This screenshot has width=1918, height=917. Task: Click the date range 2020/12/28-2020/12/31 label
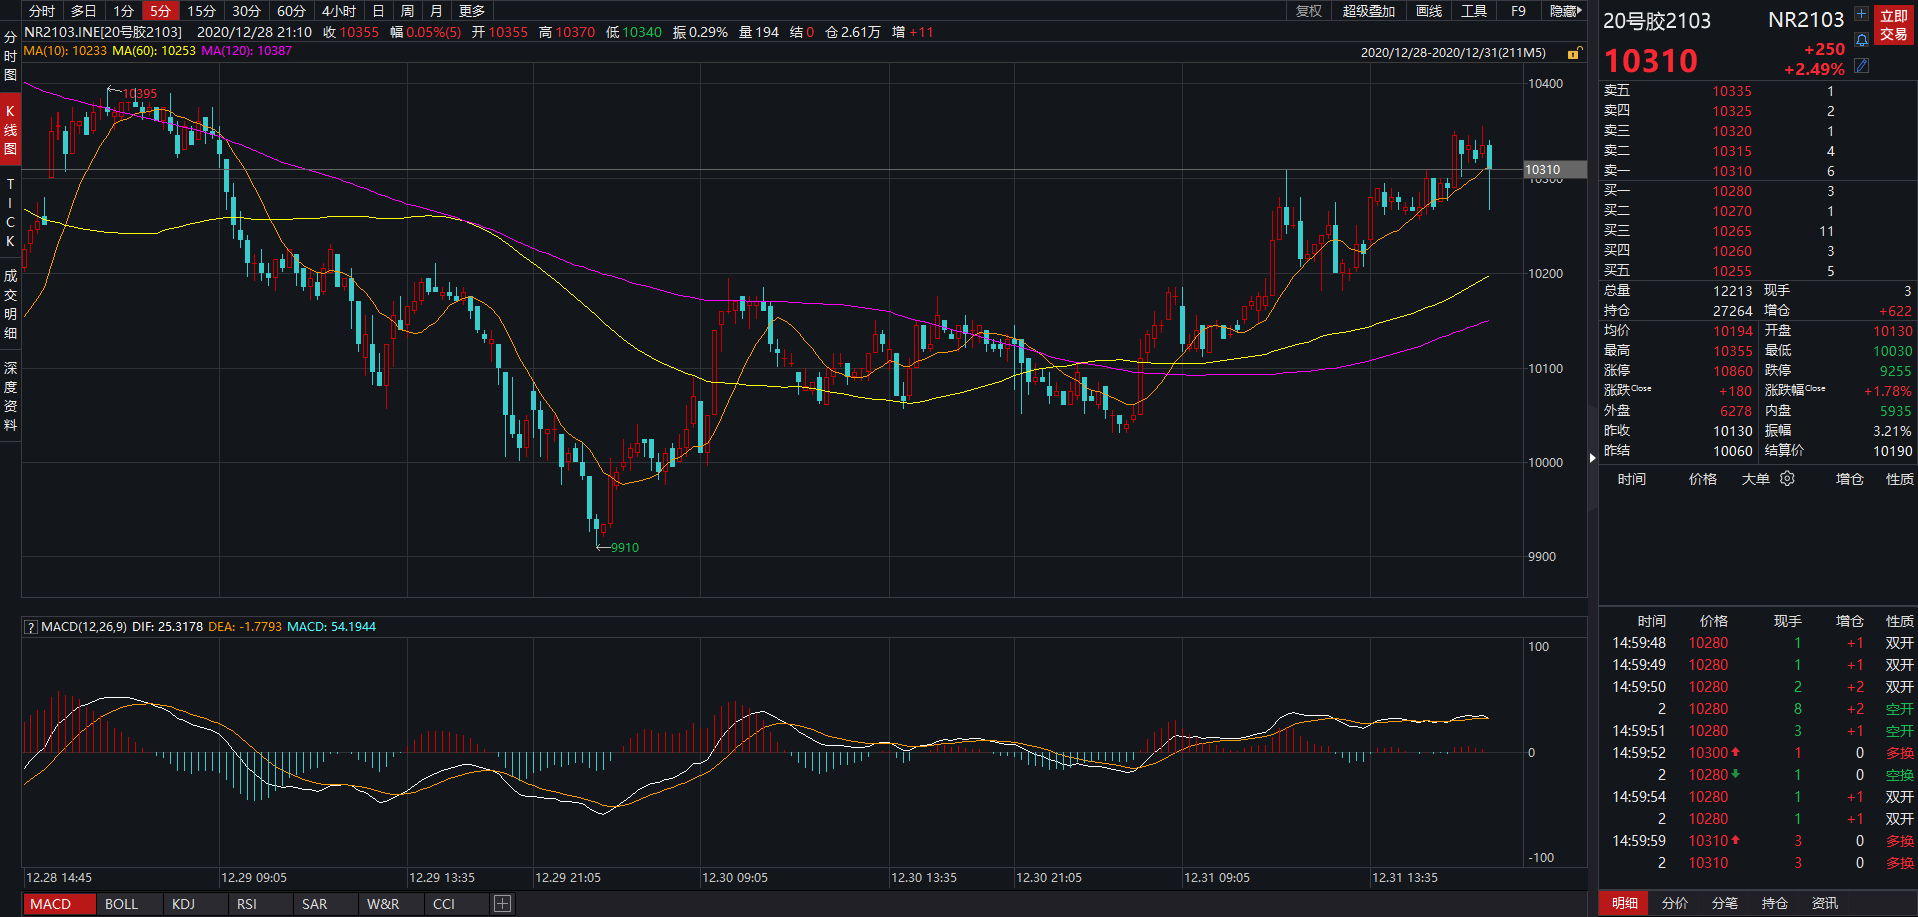(1453, 53)
